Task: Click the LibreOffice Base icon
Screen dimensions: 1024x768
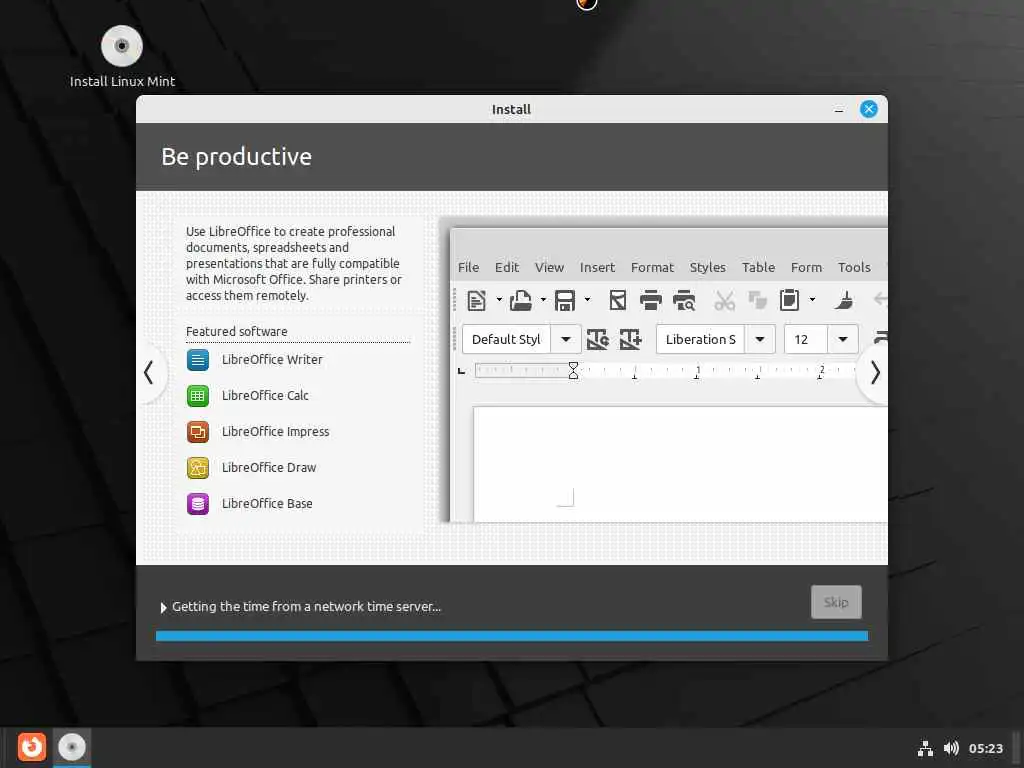Action: point(198,504)
